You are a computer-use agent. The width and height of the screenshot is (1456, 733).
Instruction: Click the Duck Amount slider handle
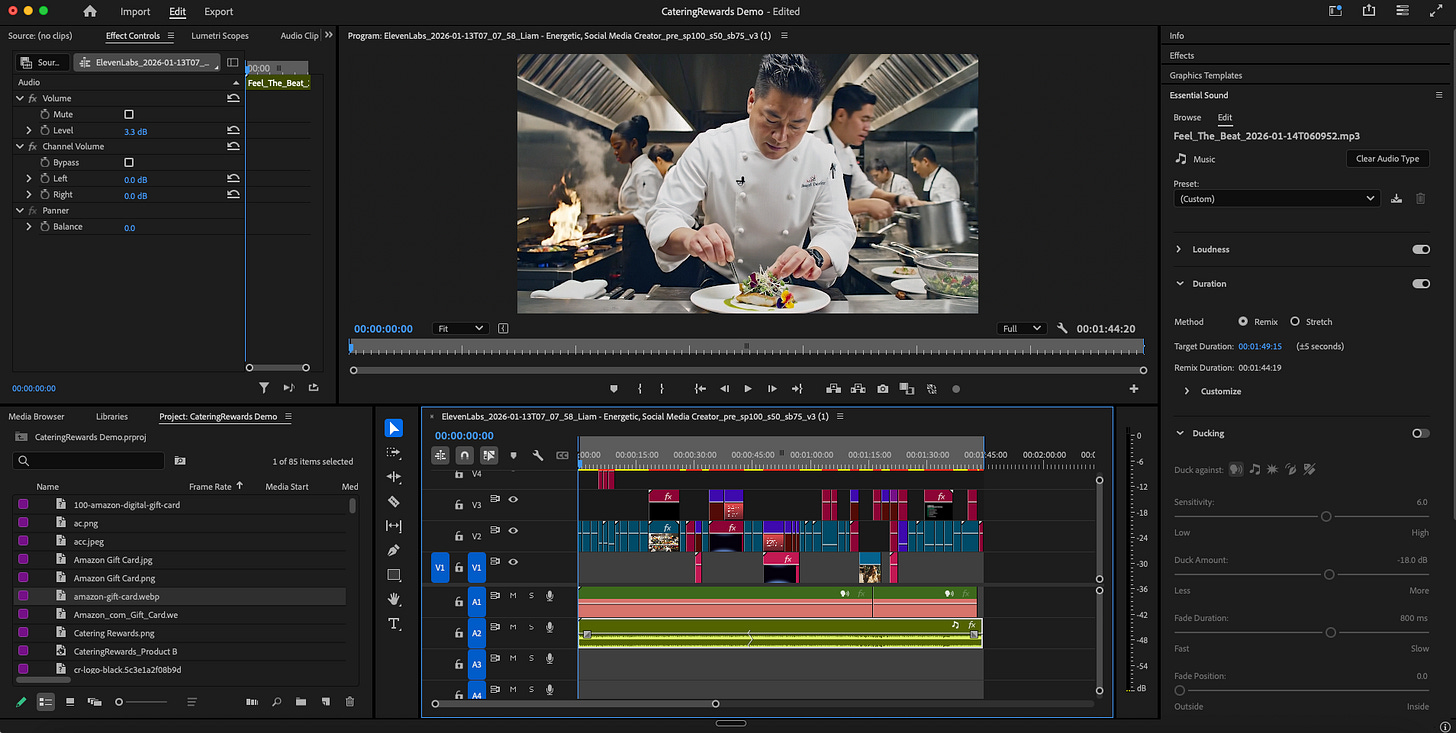pos(1329,575)
